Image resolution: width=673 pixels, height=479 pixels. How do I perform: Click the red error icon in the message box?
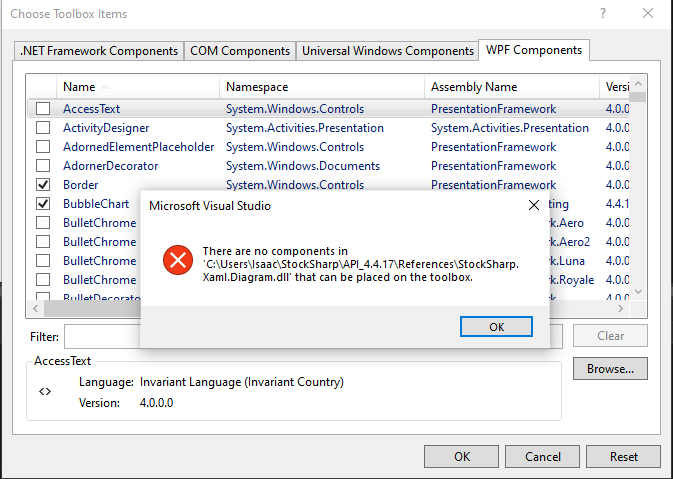[178, 260]
